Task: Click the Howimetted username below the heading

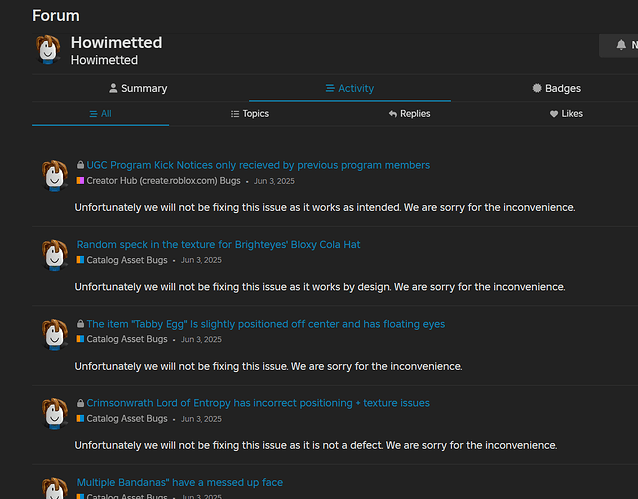Action: [x=104, y=60]
